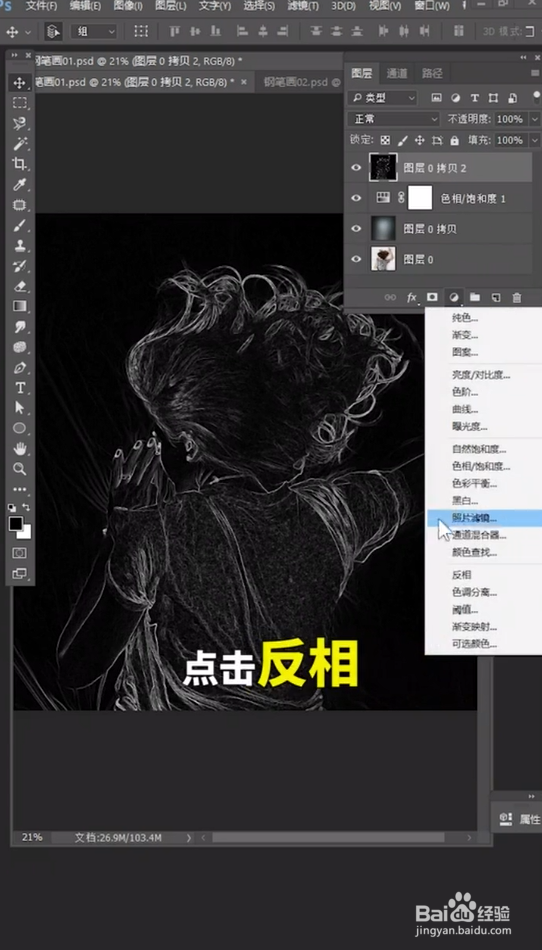Create a new layer
The height and width of the screenshot is (950, 542).
point(496,297)
